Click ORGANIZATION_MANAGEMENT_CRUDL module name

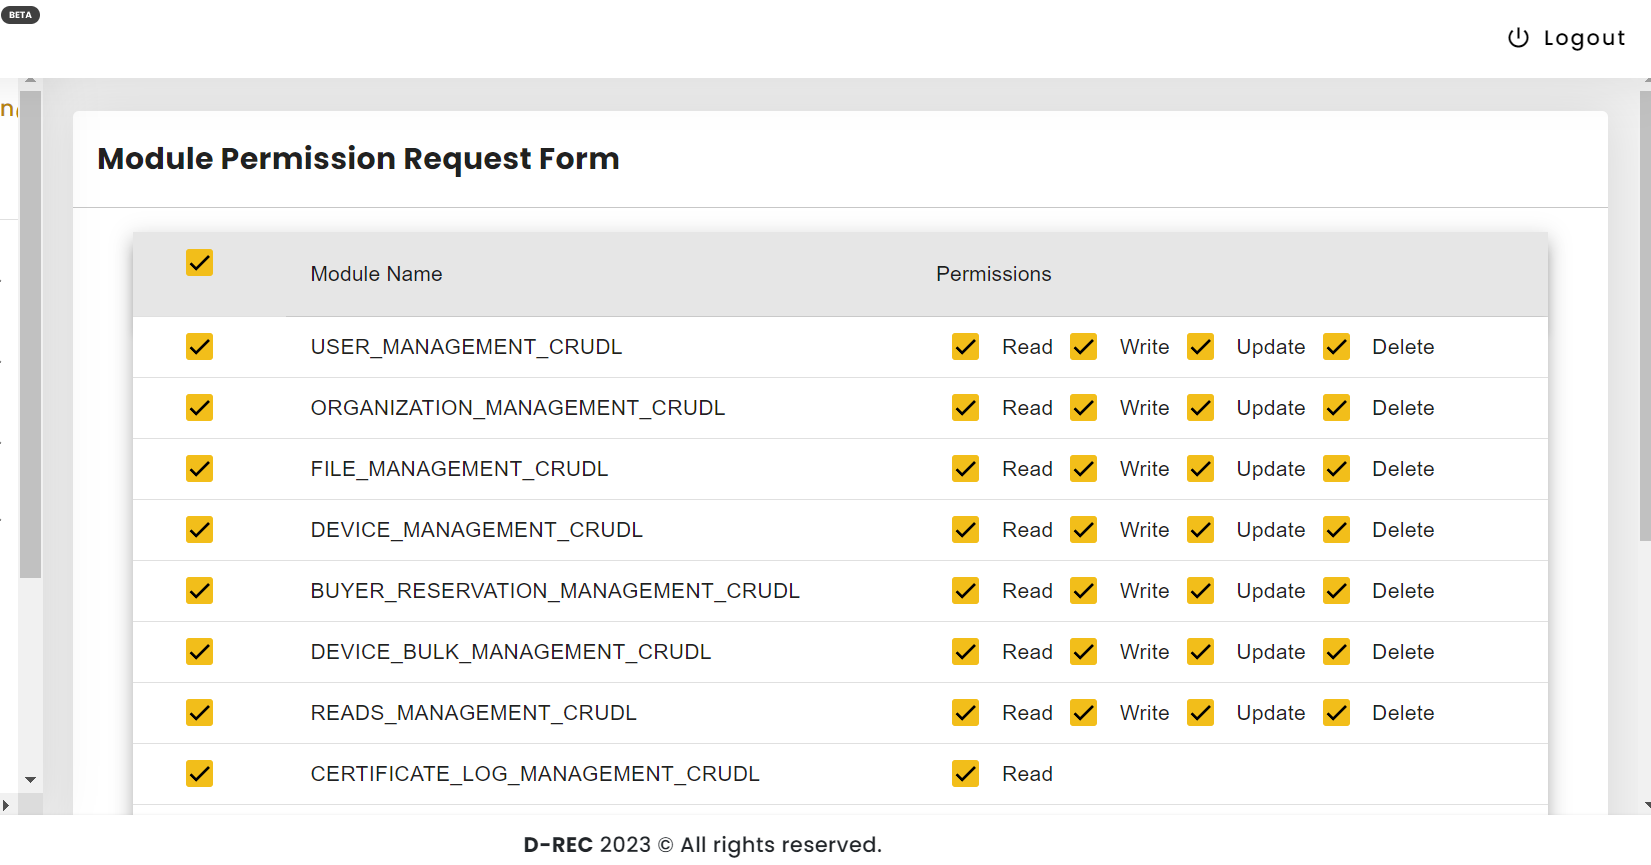(517, 408)
